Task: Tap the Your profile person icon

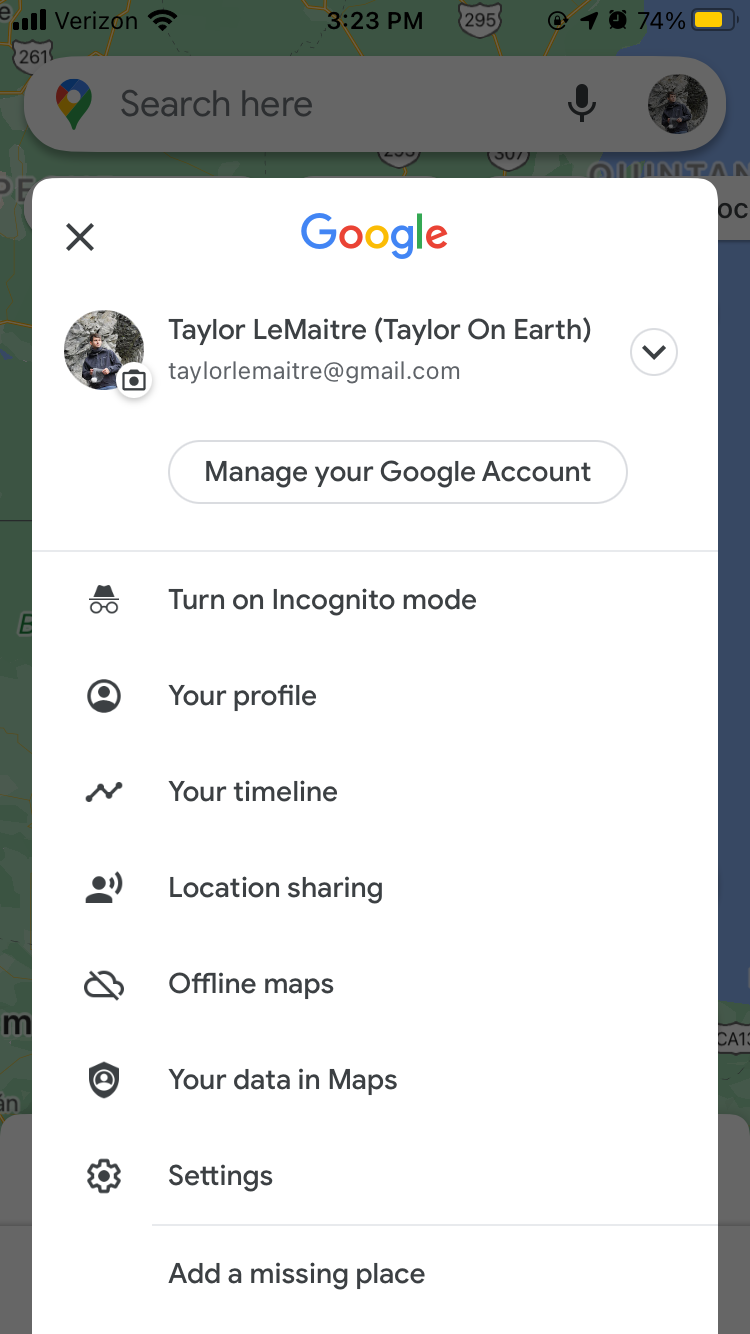Action: (x=104, y=696)
